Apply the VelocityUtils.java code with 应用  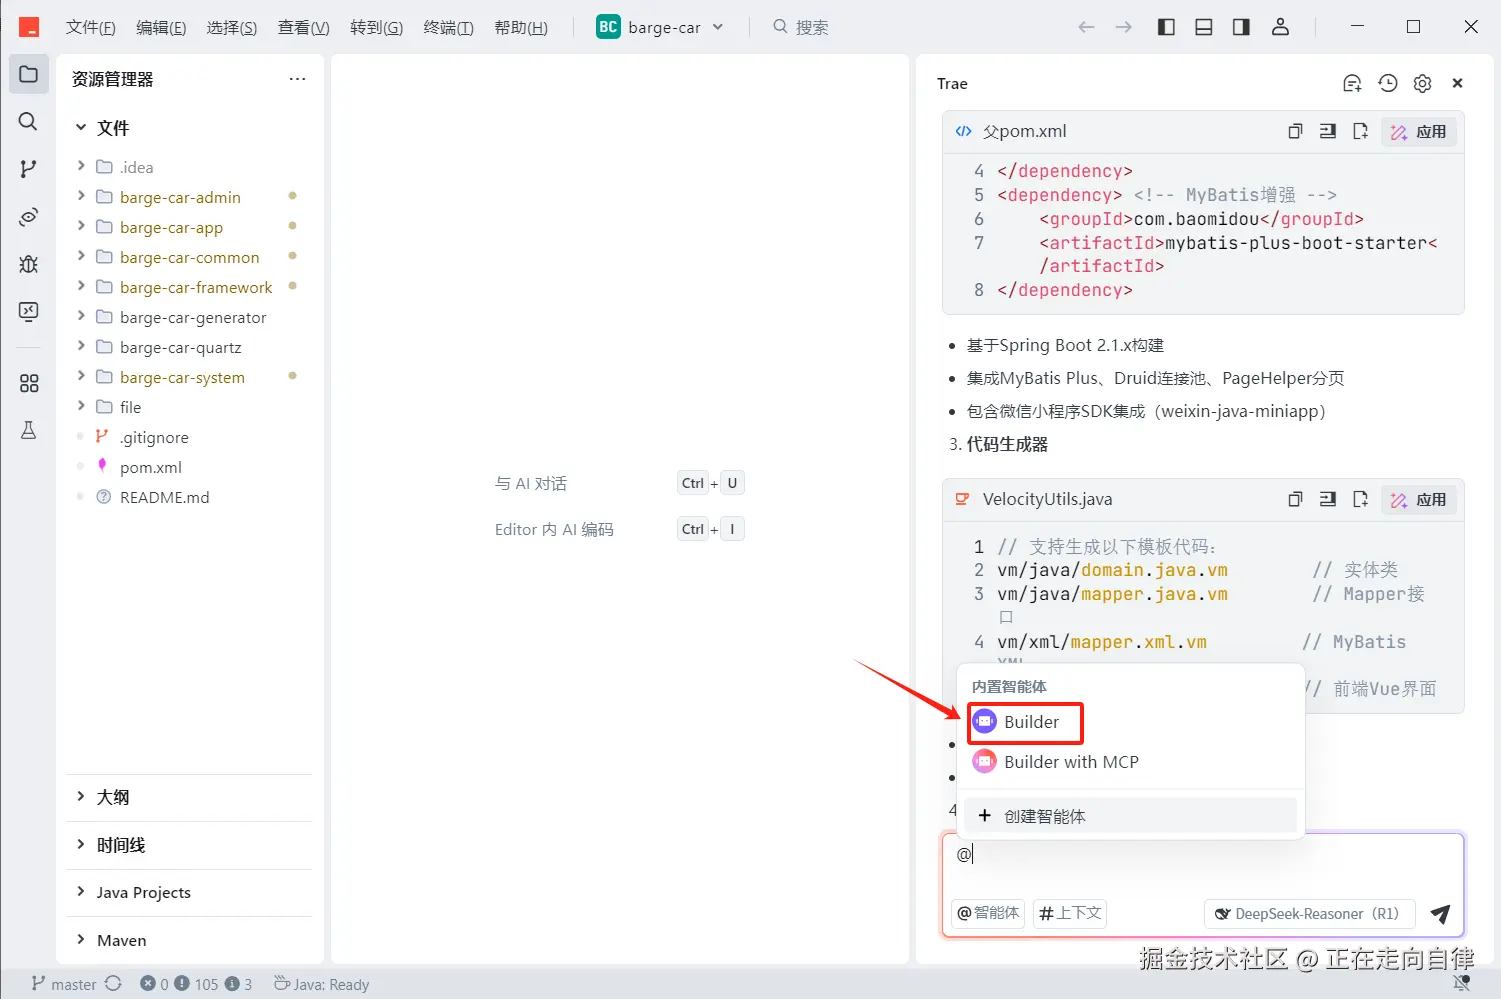1419,499
